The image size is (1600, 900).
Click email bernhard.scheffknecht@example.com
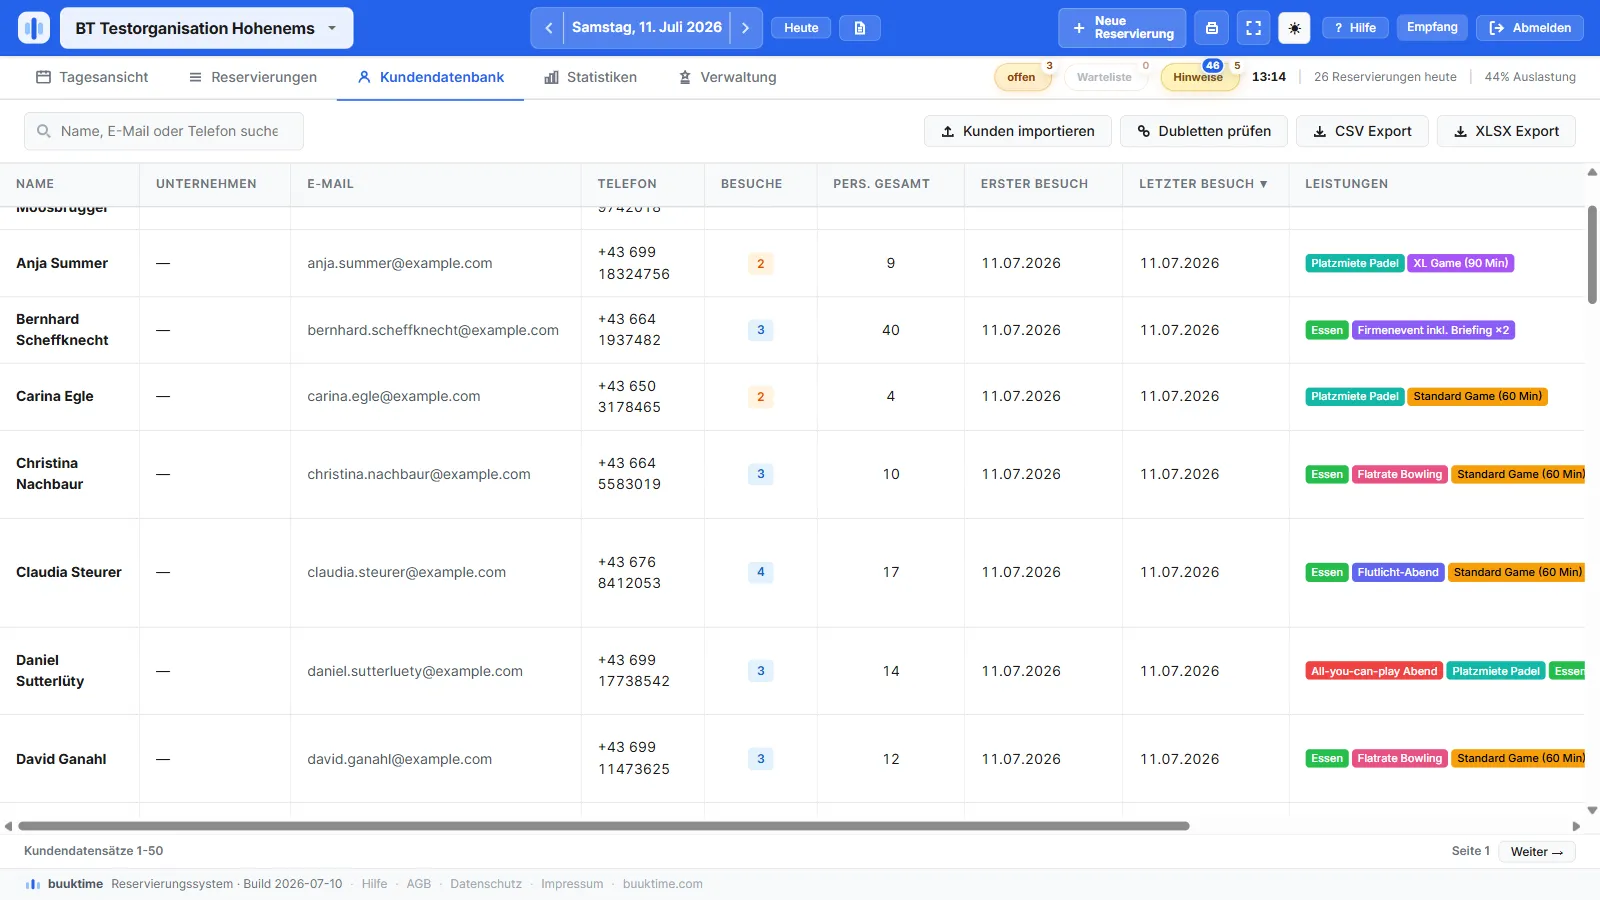pyautogui.click(x=433, y=330)
